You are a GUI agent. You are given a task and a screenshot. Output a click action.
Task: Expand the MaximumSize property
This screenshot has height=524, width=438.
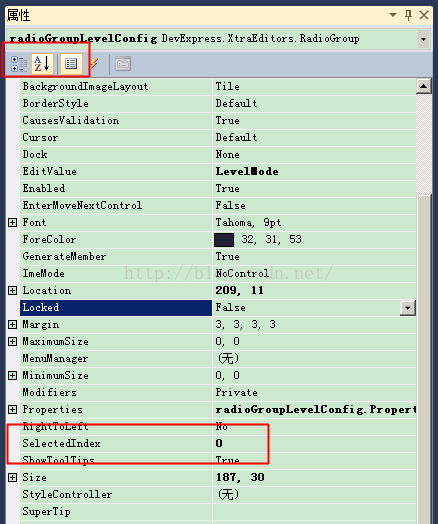12,342
